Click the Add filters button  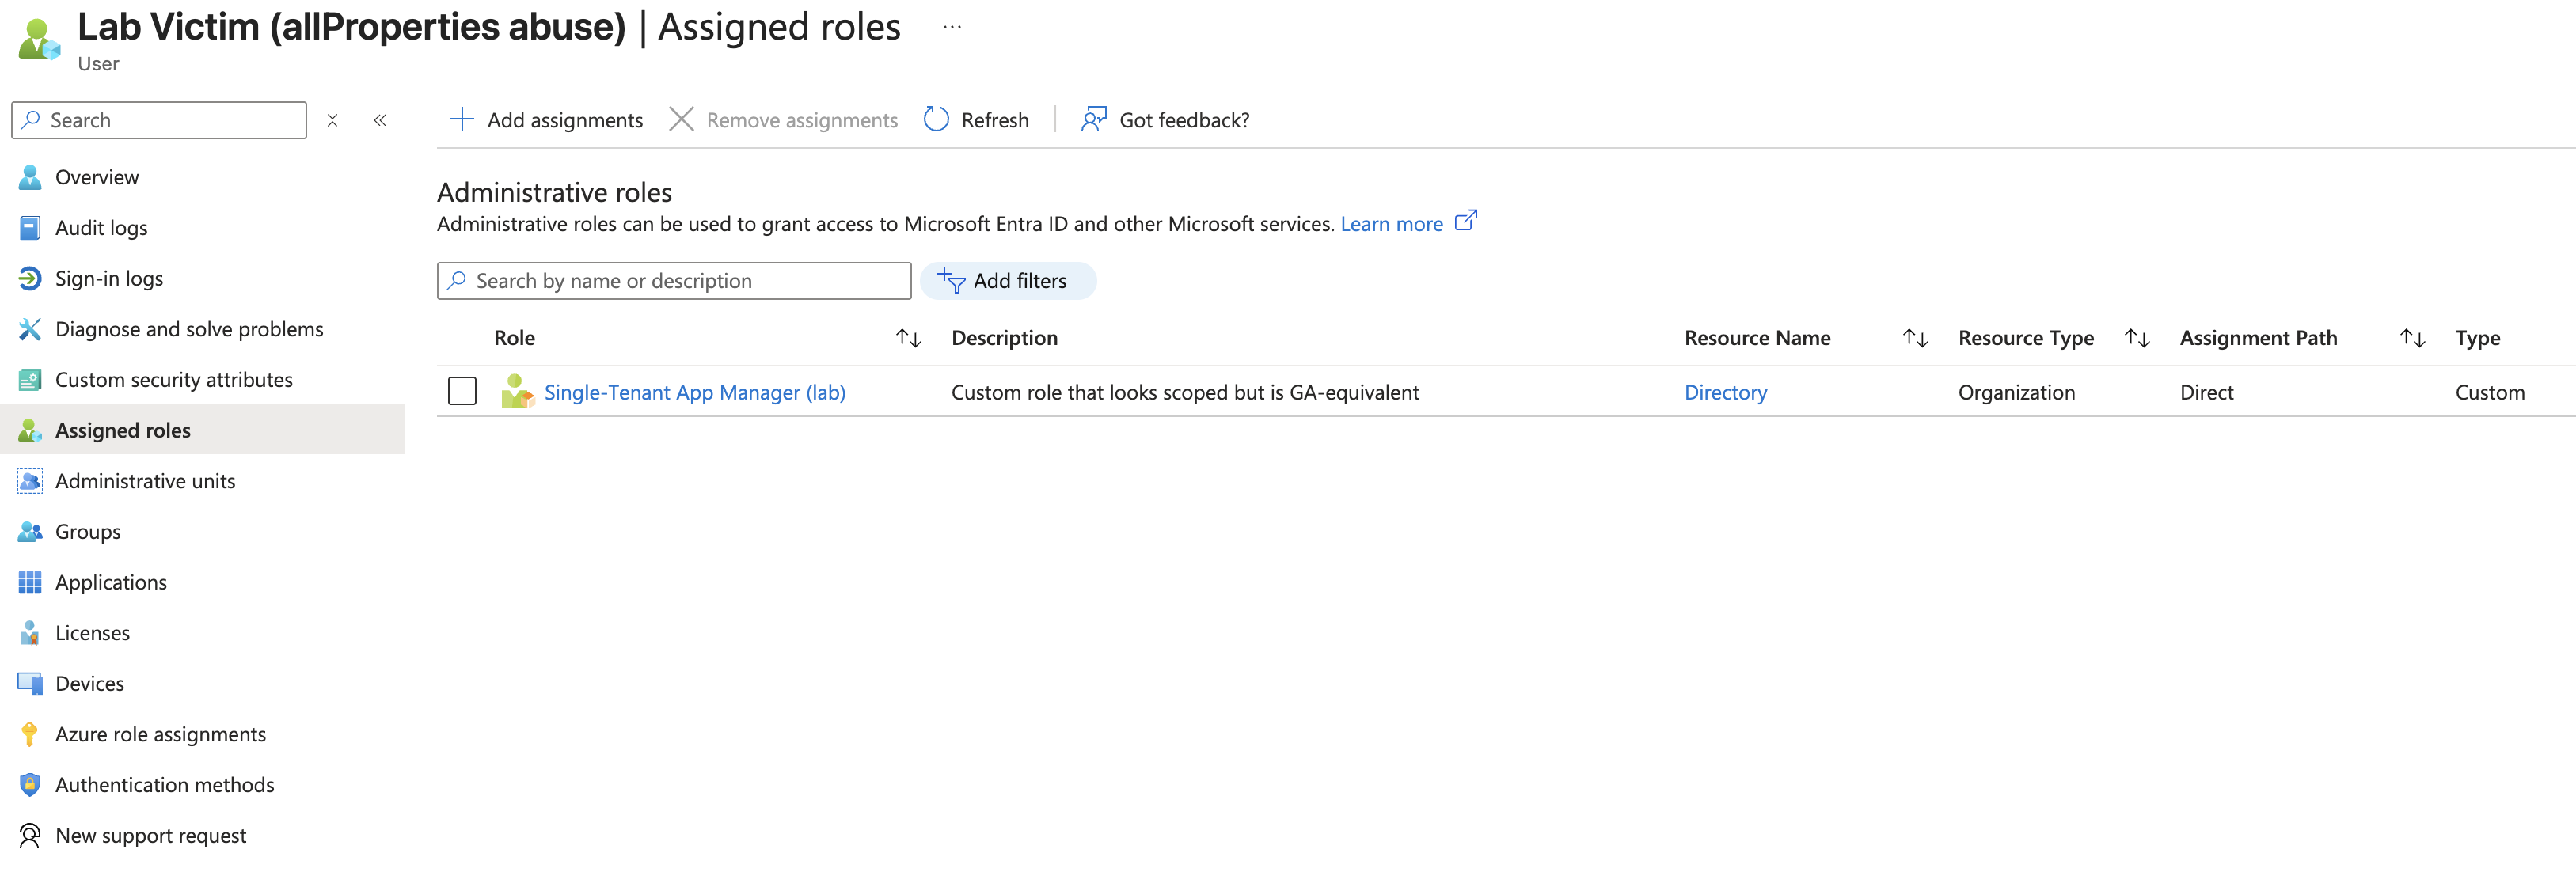coord(1008,281)
